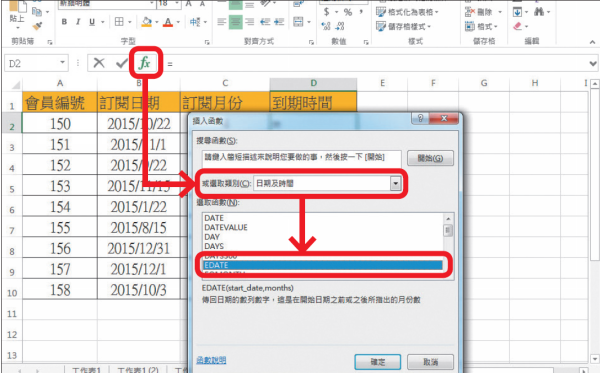Open the borders icon in ribbon
The height and width of the screenshot is (373, 600).
[119, 22]
